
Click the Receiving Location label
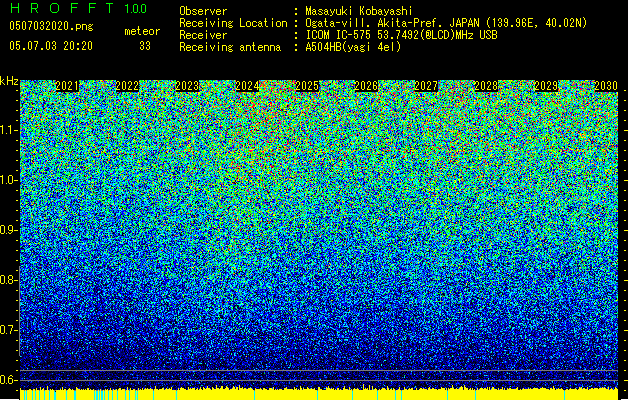[233, 23]
